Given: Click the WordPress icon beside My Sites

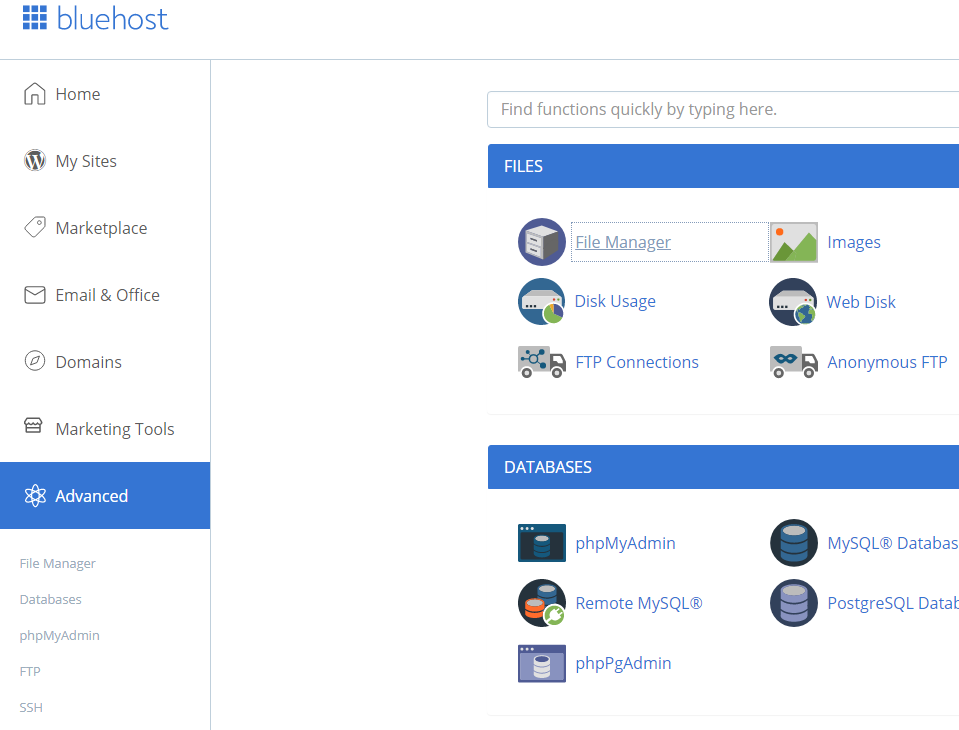Looking at the screenshot, I should coord(35,161).
